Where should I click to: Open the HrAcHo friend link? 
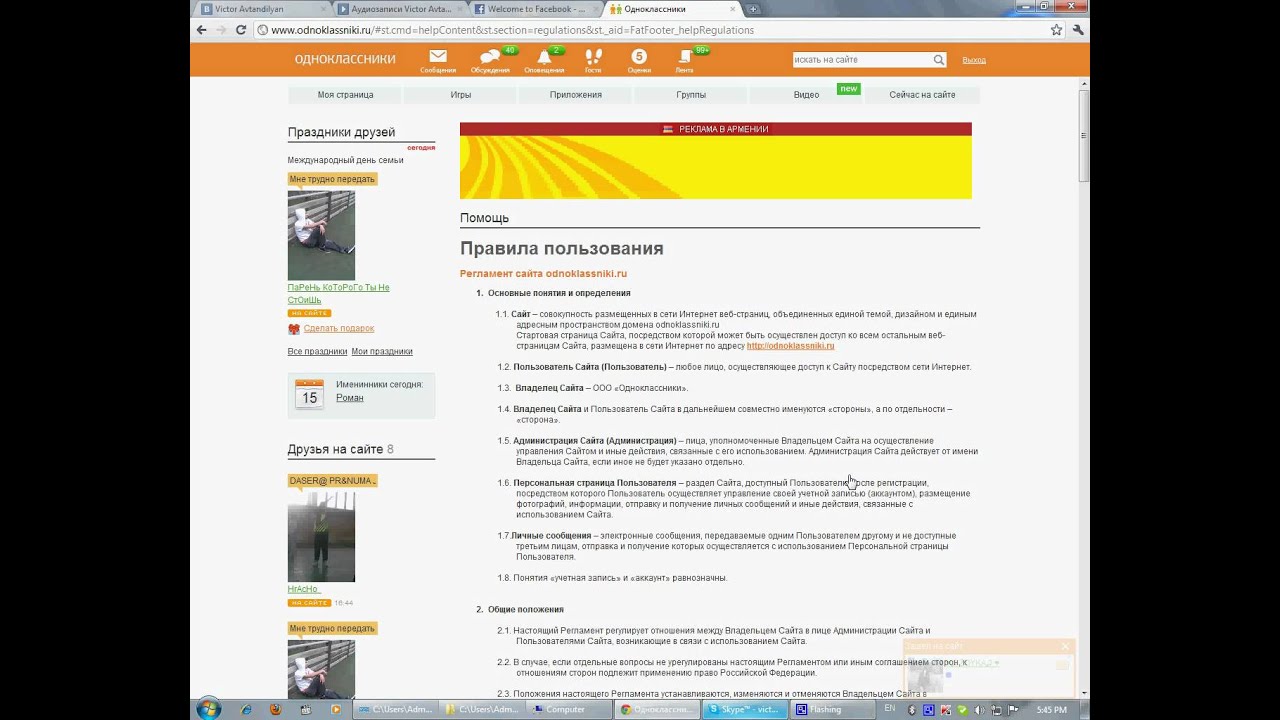302,589
